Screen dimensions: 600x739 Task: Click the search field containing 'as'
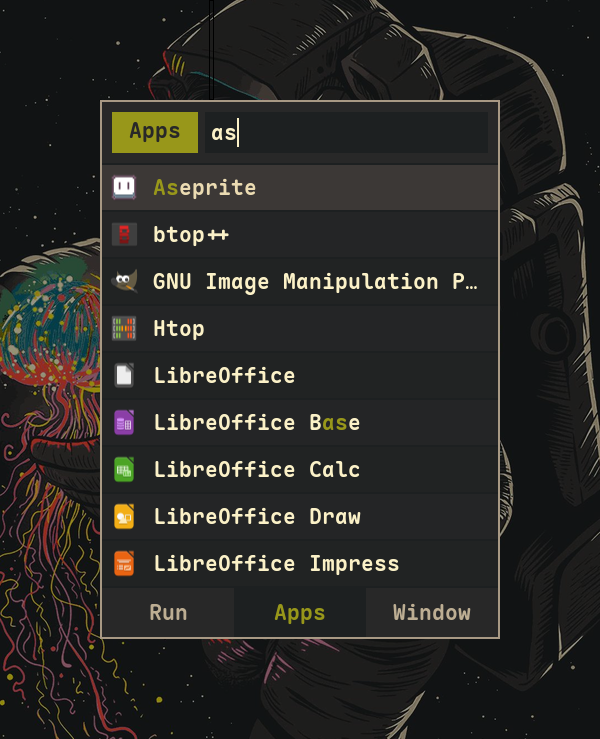coord(345,133)
